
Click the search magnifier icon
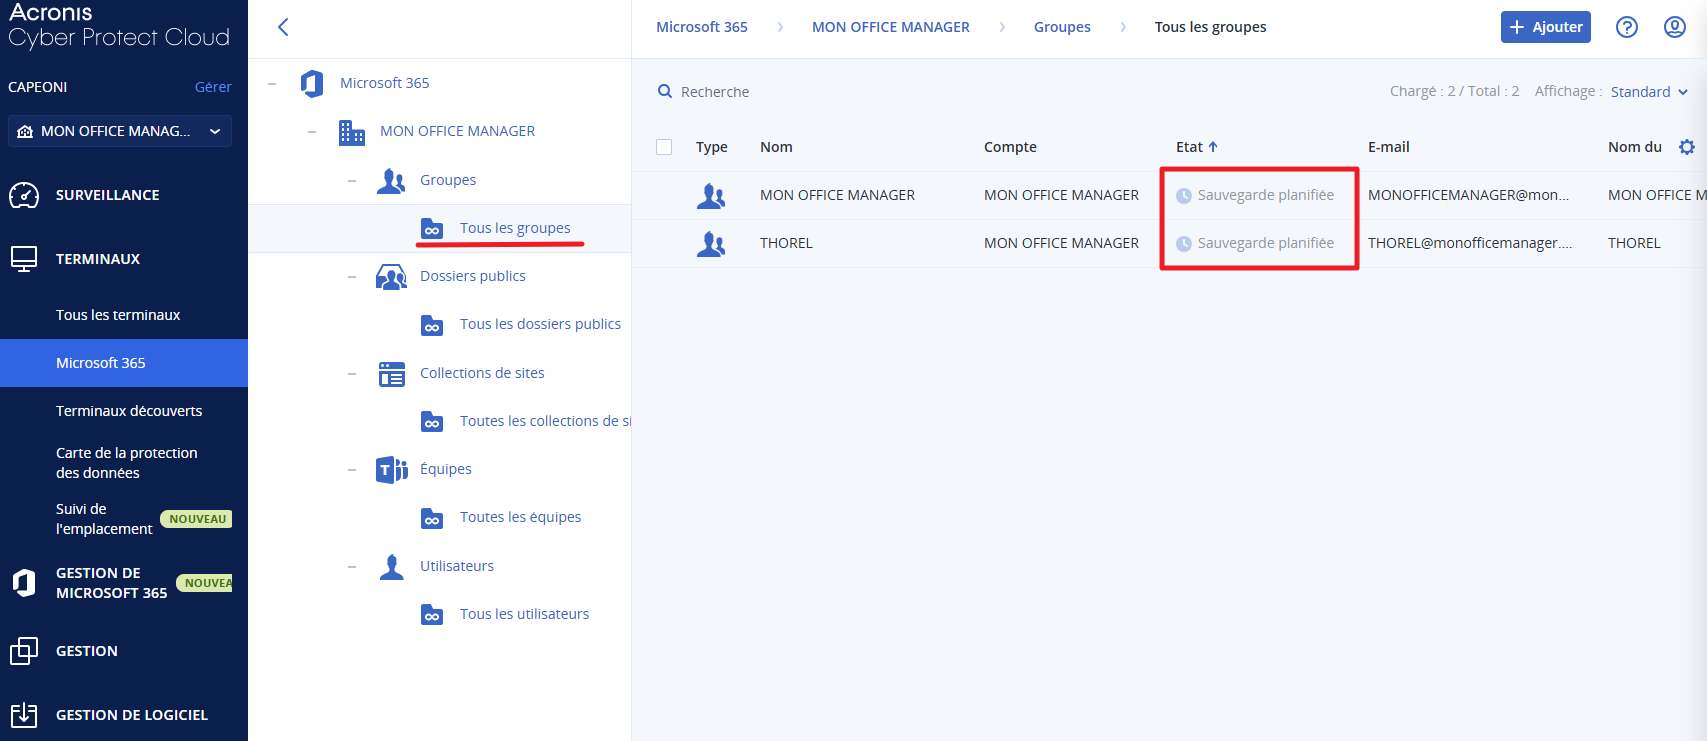pos(665,91)
